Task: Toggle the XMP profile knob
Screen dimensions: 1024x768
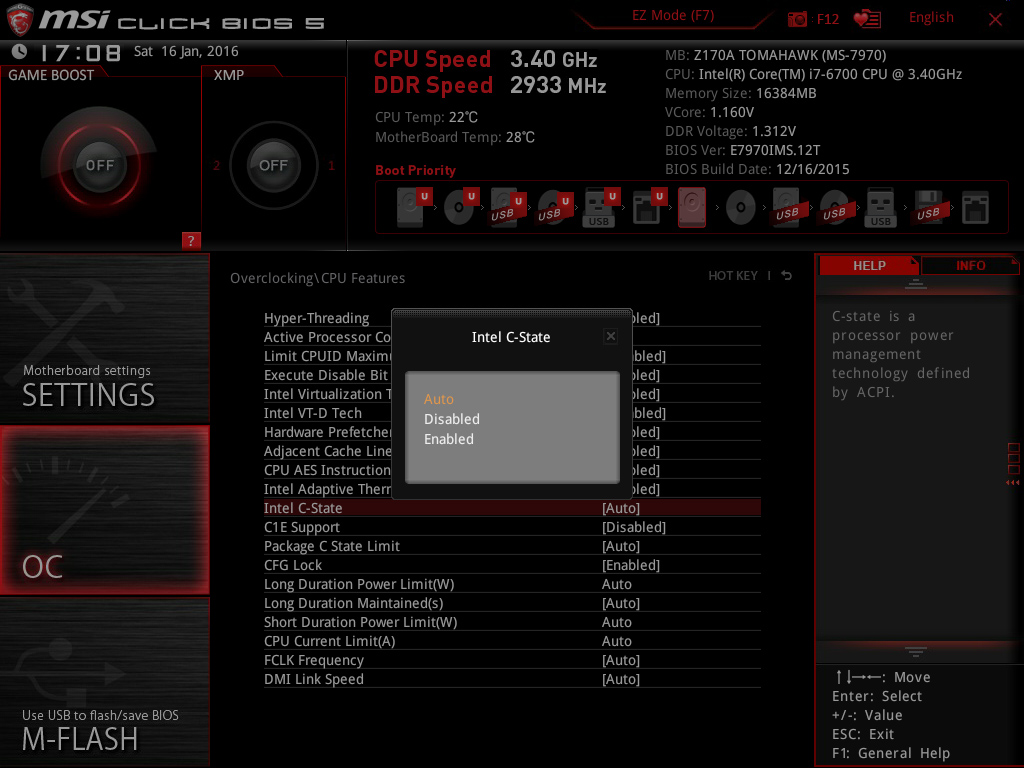Action: pyautogui.click(x=273, y=165)
